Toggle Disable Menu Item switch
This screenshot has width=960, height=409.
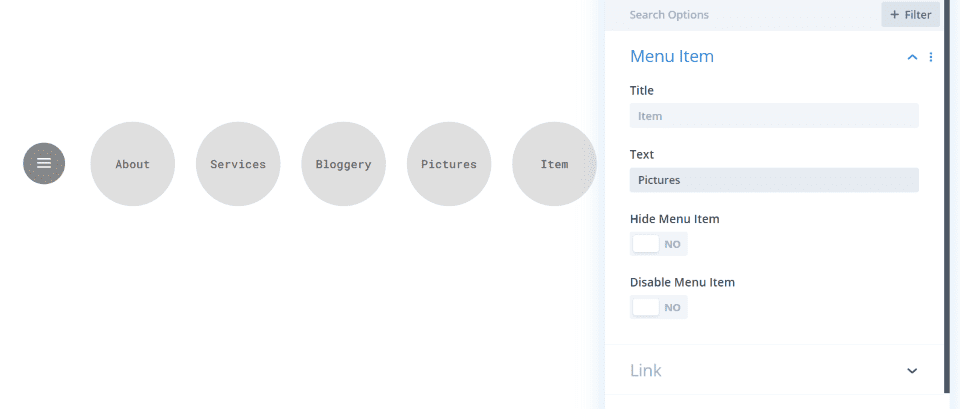(x=659, y=307)
